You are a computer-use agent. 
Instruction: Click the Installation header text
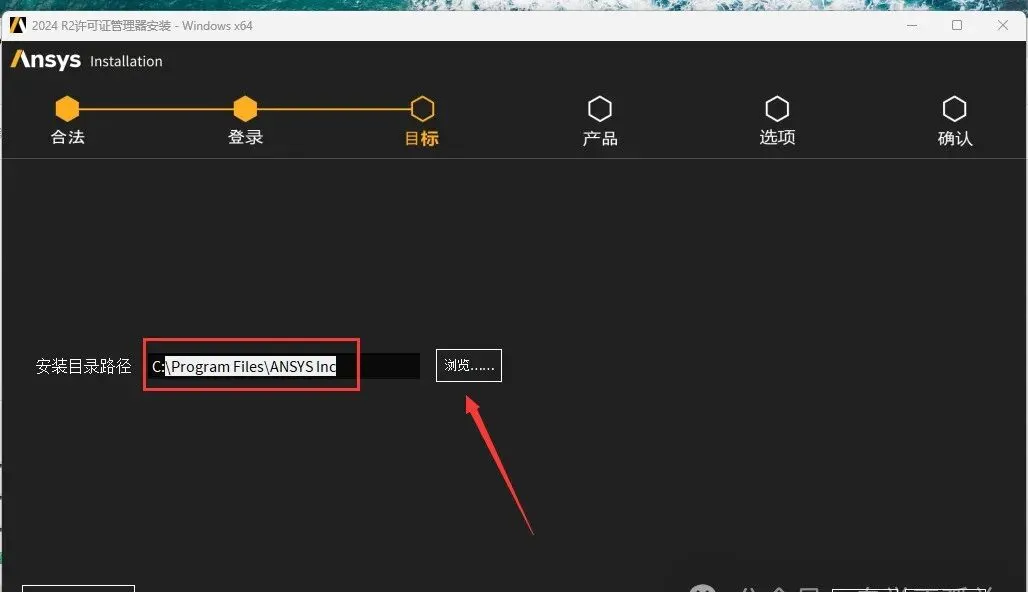tap(126, 62)
